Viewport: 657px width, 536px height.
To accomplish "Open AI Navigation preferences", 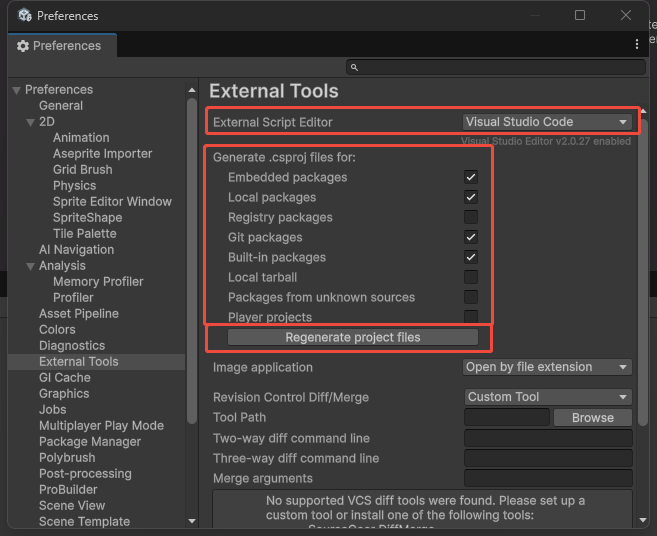I will 77,250.
